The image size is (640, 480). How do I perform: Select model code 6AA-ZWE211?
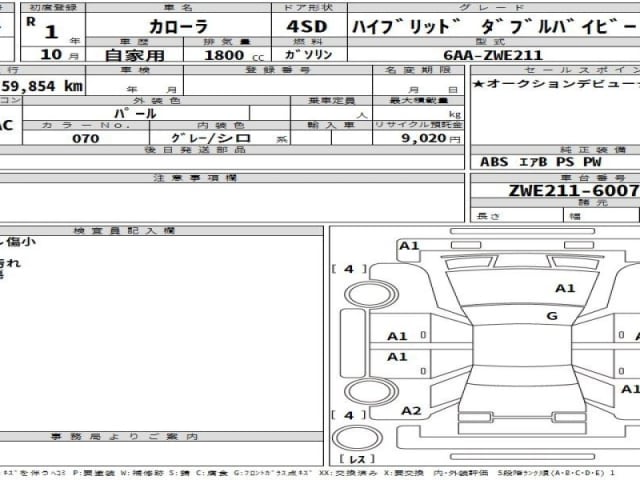[x=493, y=55]
